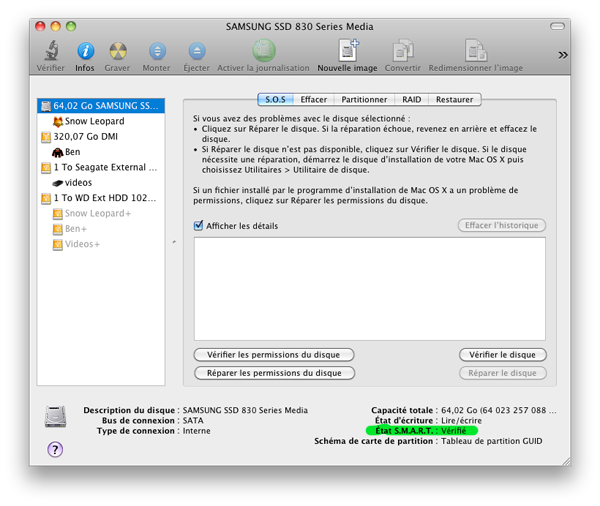Viewport: 600px width, 506px height.
Task: Click the videos drive icon
Action: 58,183
